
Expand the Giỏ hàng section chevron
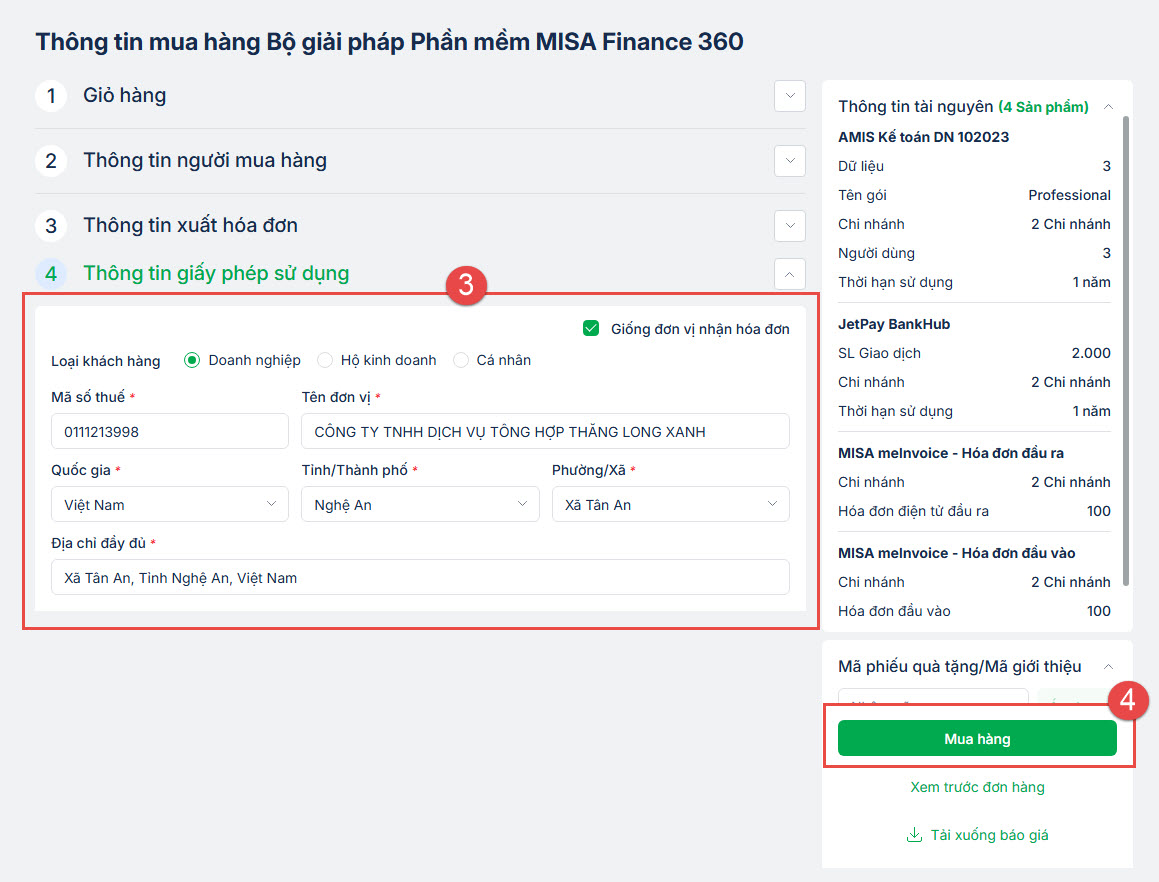[790, 96]
